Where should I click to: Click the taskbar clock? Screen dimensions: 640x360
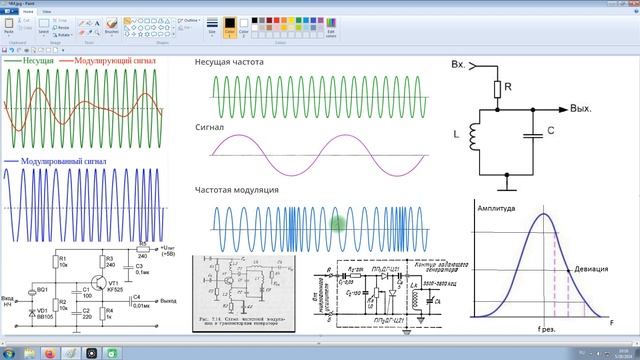pos(624,353)
